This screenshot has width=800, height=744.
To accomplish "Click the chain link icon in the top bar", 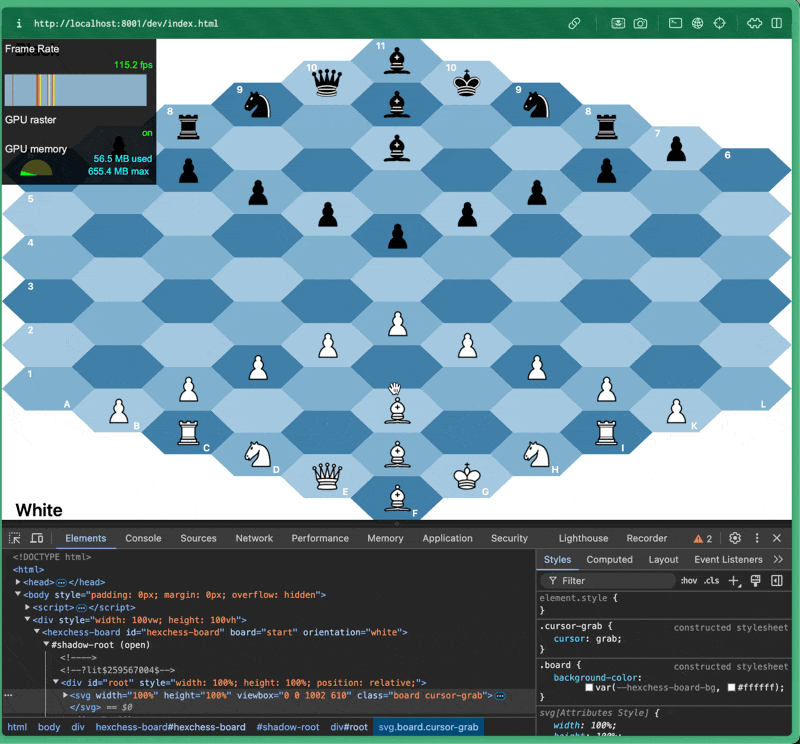I will 574,23.
